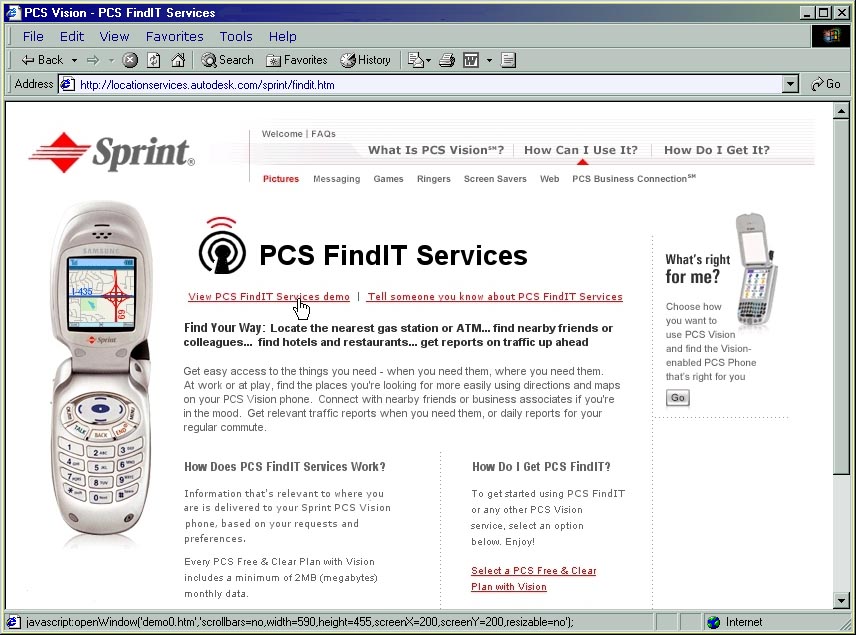This screenshot has height=635, width=856.
Task: Open the PCS Business Connection link
Action: pos(634,179)
